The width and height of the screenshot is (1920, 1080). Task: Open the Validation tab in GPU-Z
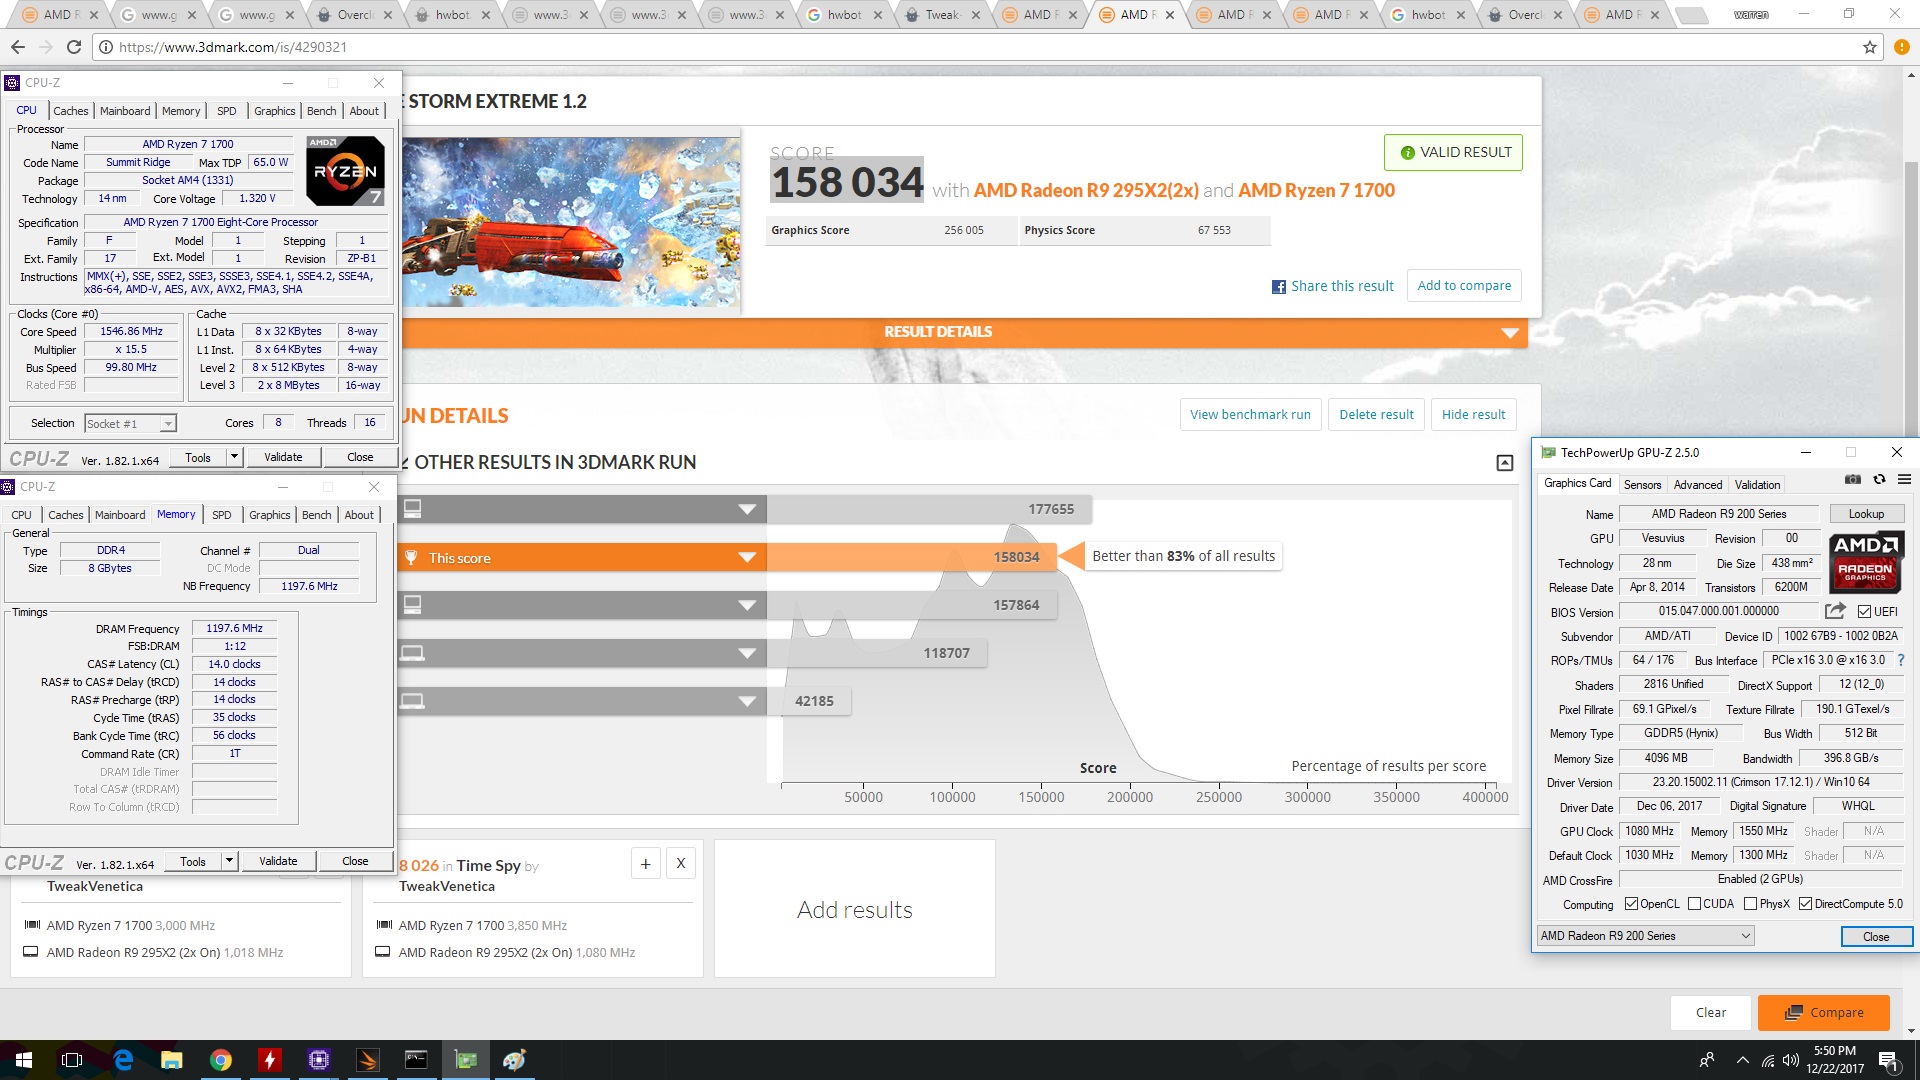(x=1757, y=485)
